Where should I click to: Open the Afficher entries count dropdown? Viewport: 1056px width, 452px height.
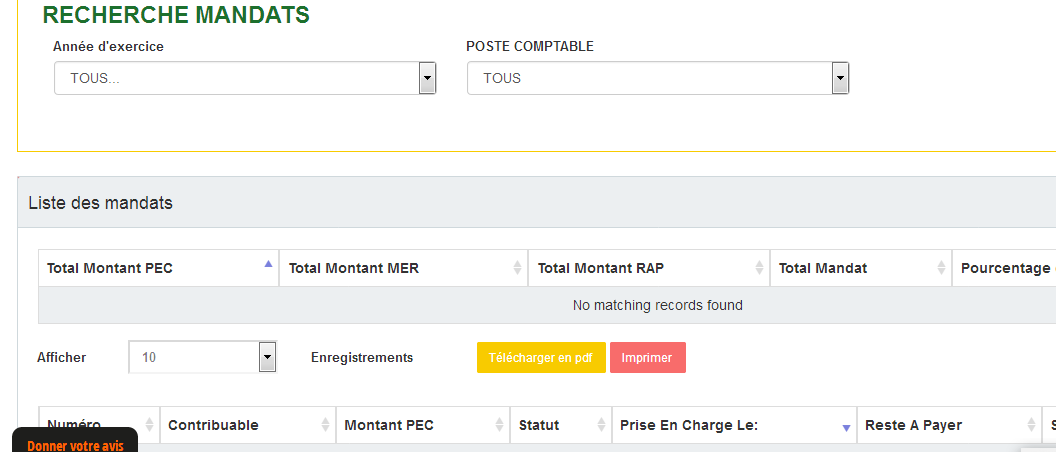[266, 357]
